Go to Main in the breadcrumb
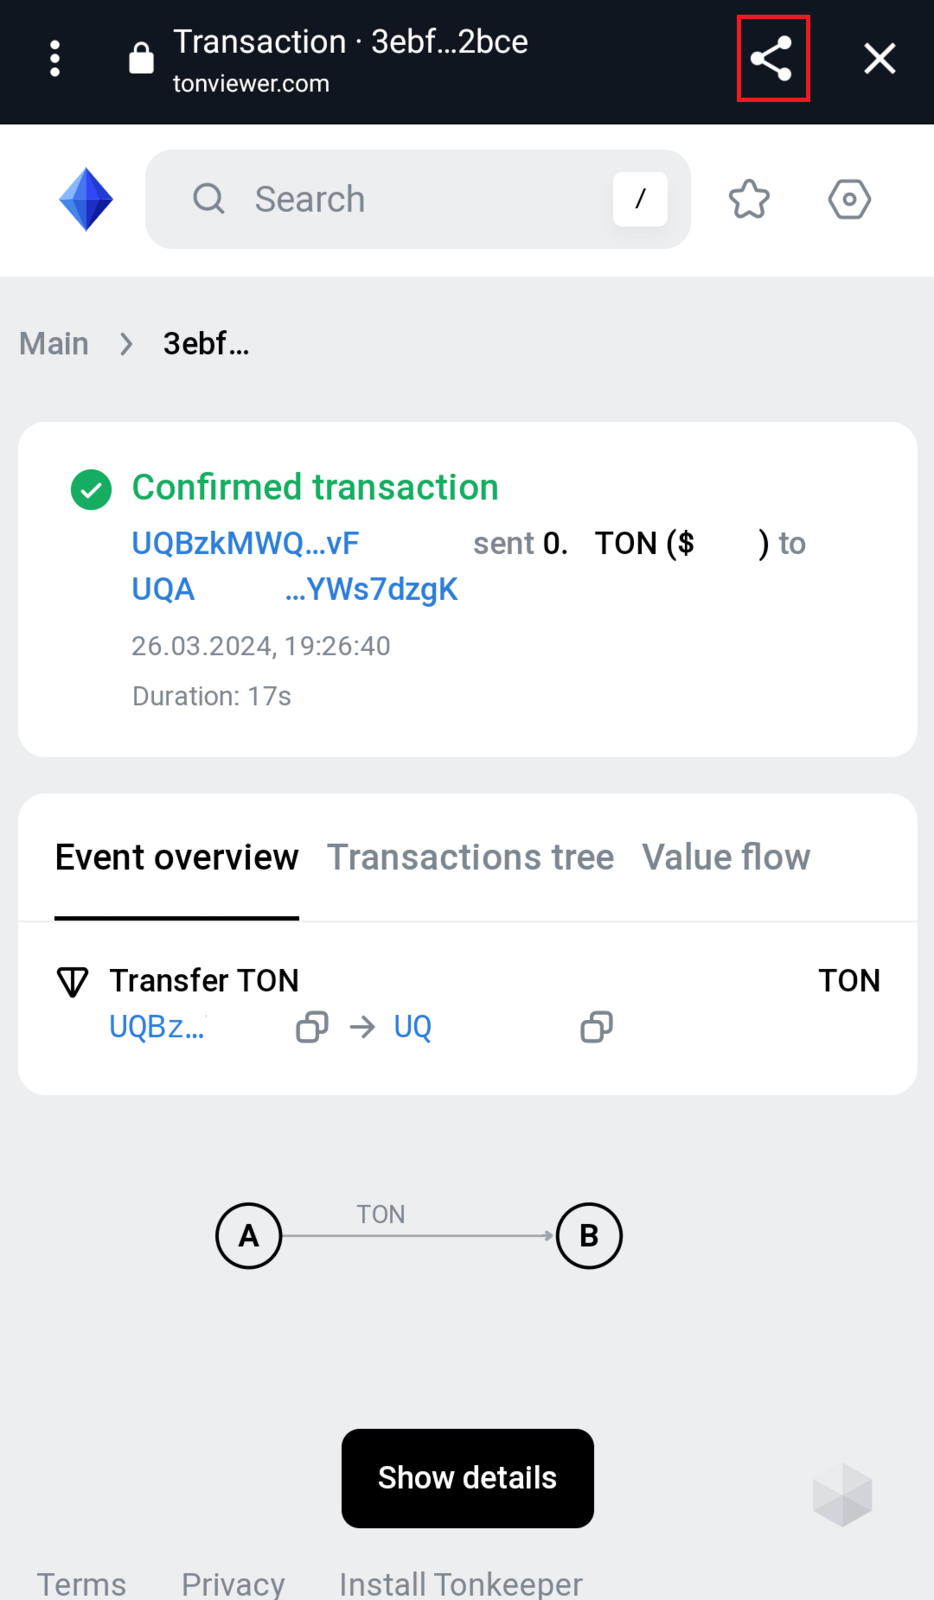 click(x=54, y=344)
